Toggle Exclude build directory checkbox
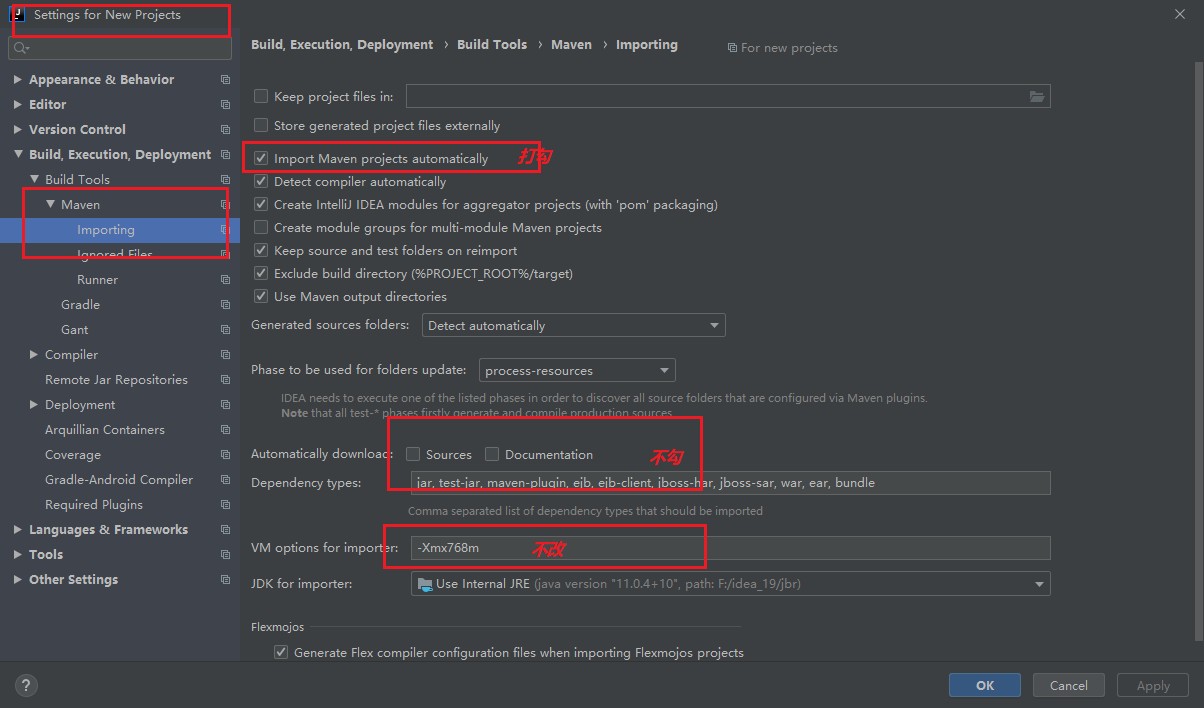This screenshot has height=708, width=1204. (x=261, y=274)
